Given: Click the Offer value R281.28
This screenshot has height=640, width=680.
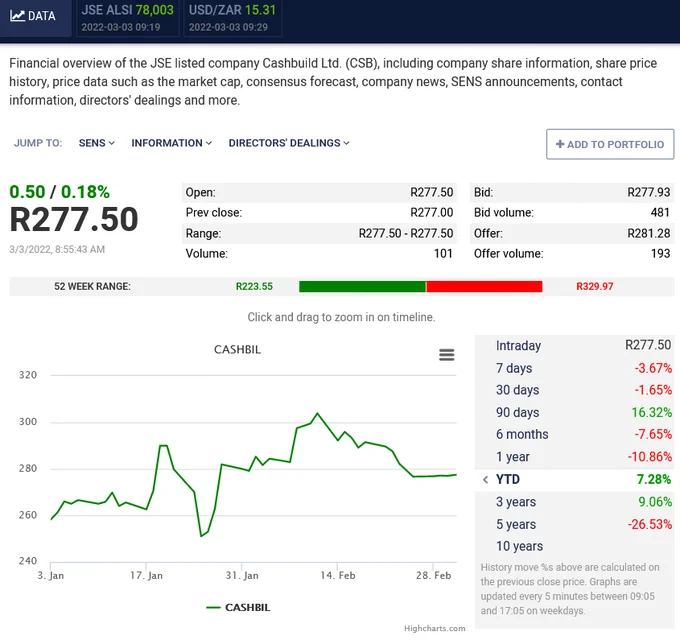Looking at the screenshot, I should (x=649, y=233).
